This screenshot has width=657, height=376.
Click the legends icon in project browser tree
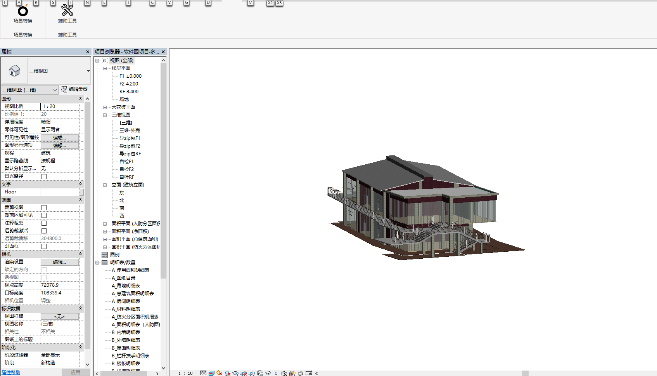click(105, 254)
